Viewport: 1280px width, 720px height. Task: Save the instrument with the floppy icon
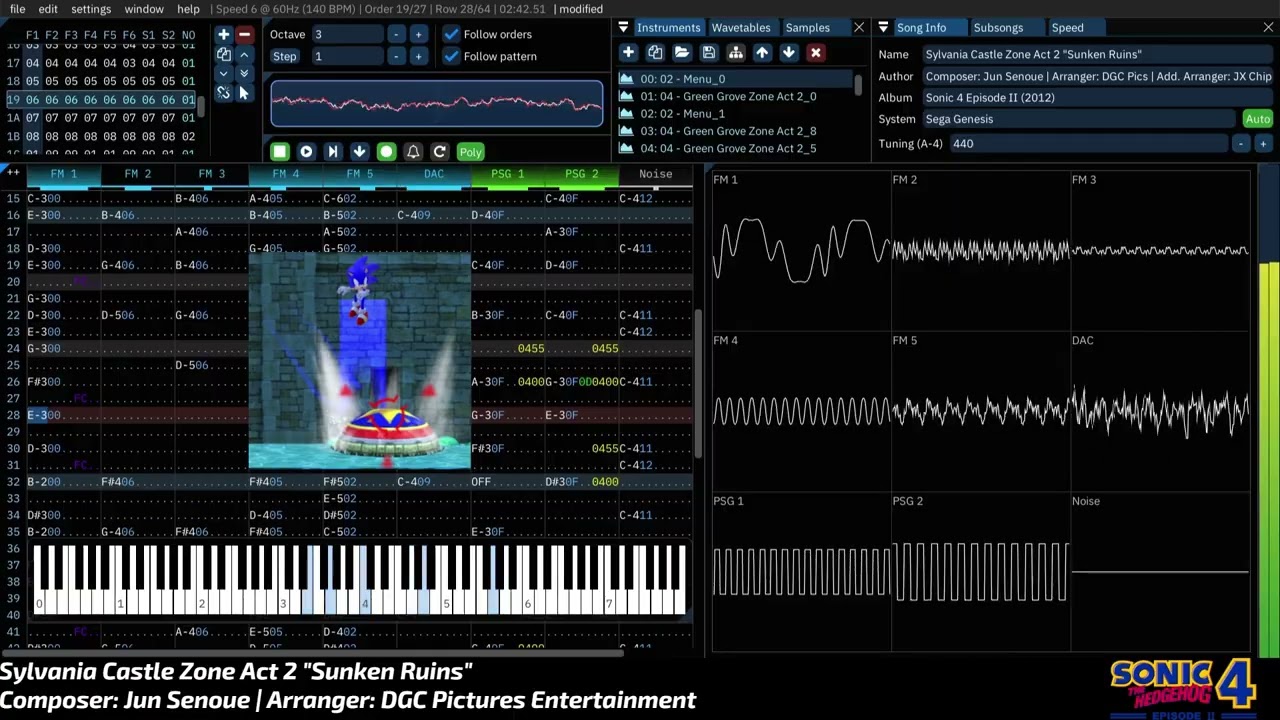(709, 53)
